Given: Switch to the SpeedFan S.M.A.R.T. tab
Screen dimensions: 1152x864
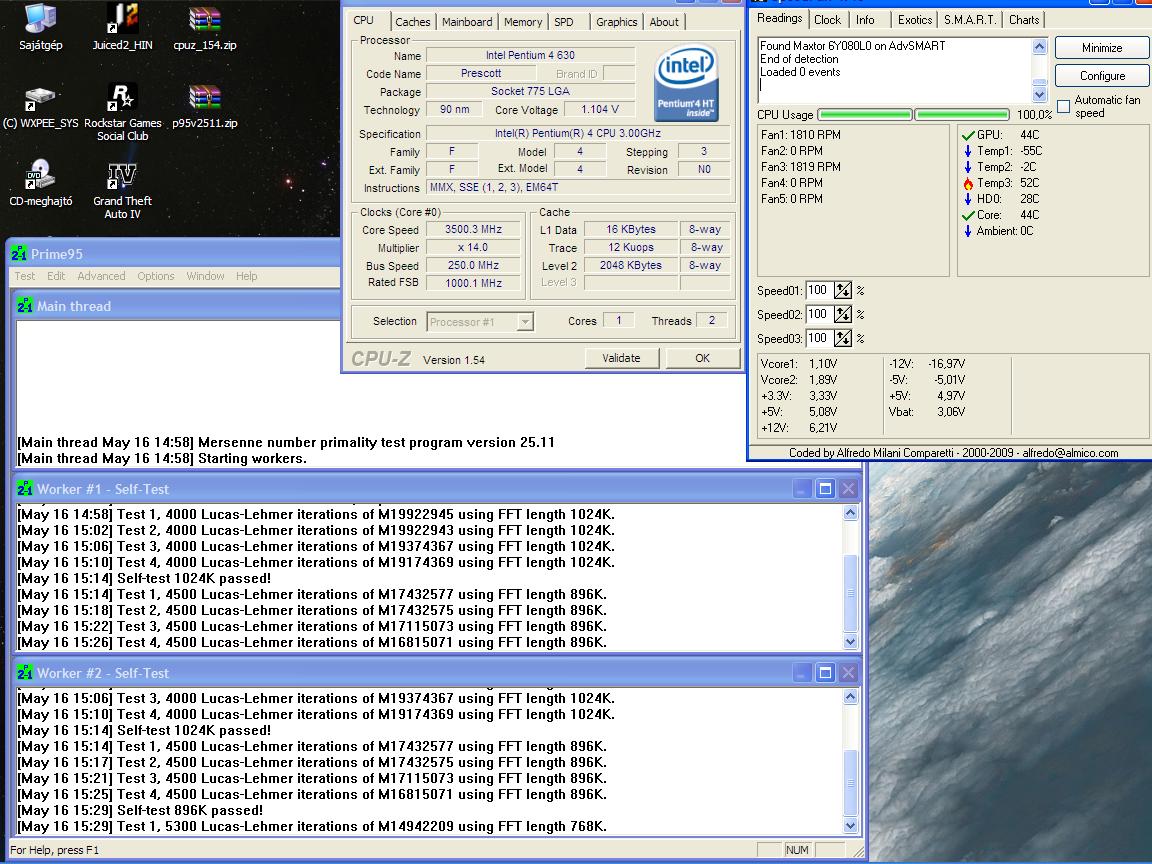Looking at the screenshot, I should point(970,20).
